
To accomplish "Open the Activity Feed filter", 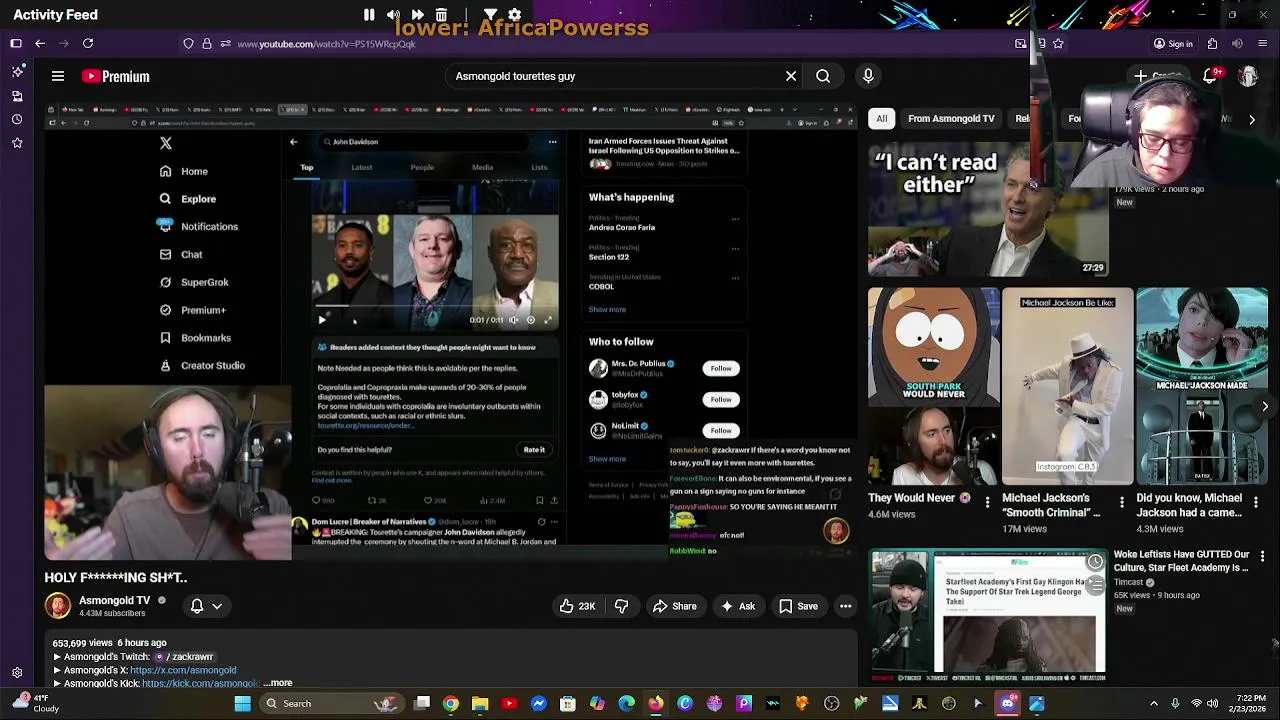I will [x=490, y=15].
